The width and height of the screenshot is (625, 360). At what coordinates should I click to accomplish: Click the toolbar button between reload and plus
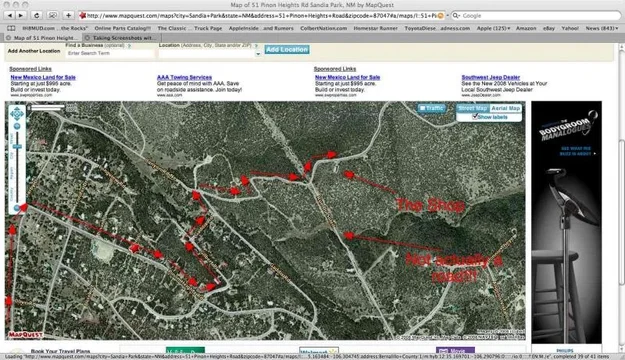[52, 16]
